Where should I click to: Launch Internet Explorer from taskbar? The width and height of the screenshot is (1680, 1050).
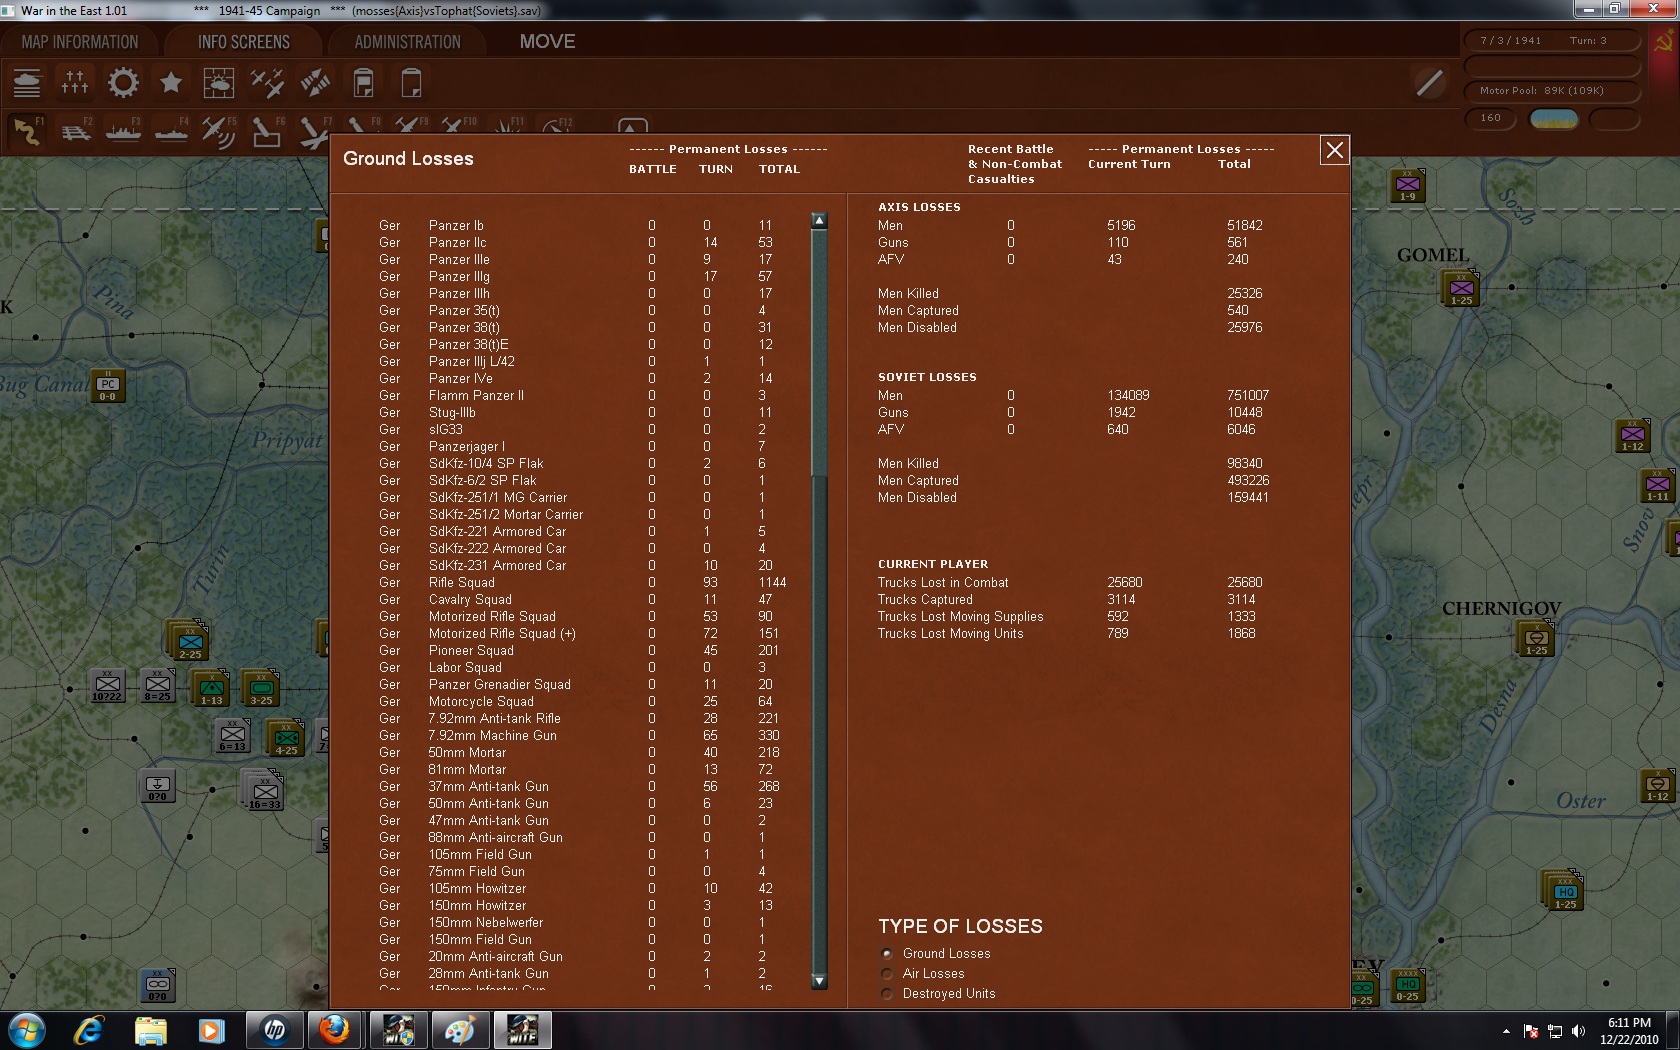(x=89, y=1030)
